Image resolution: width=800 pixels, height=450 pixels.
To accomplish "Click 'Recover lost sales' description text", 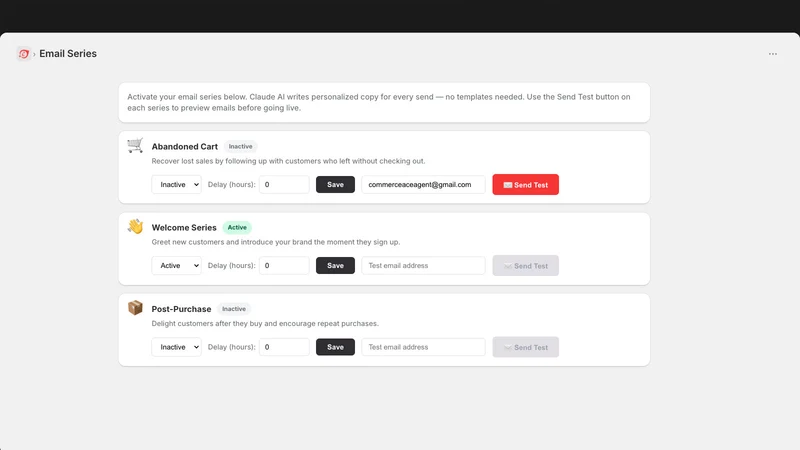I will [288, 161].
